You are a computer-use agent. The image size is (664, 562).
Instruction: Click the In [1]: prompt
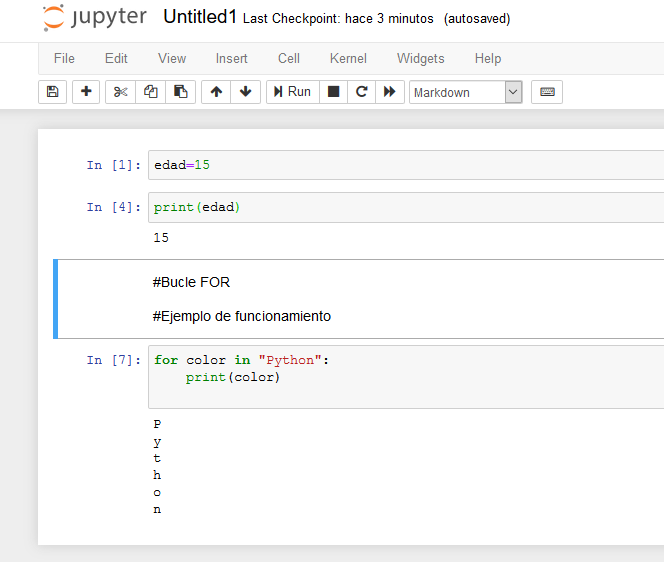[113, 165]
